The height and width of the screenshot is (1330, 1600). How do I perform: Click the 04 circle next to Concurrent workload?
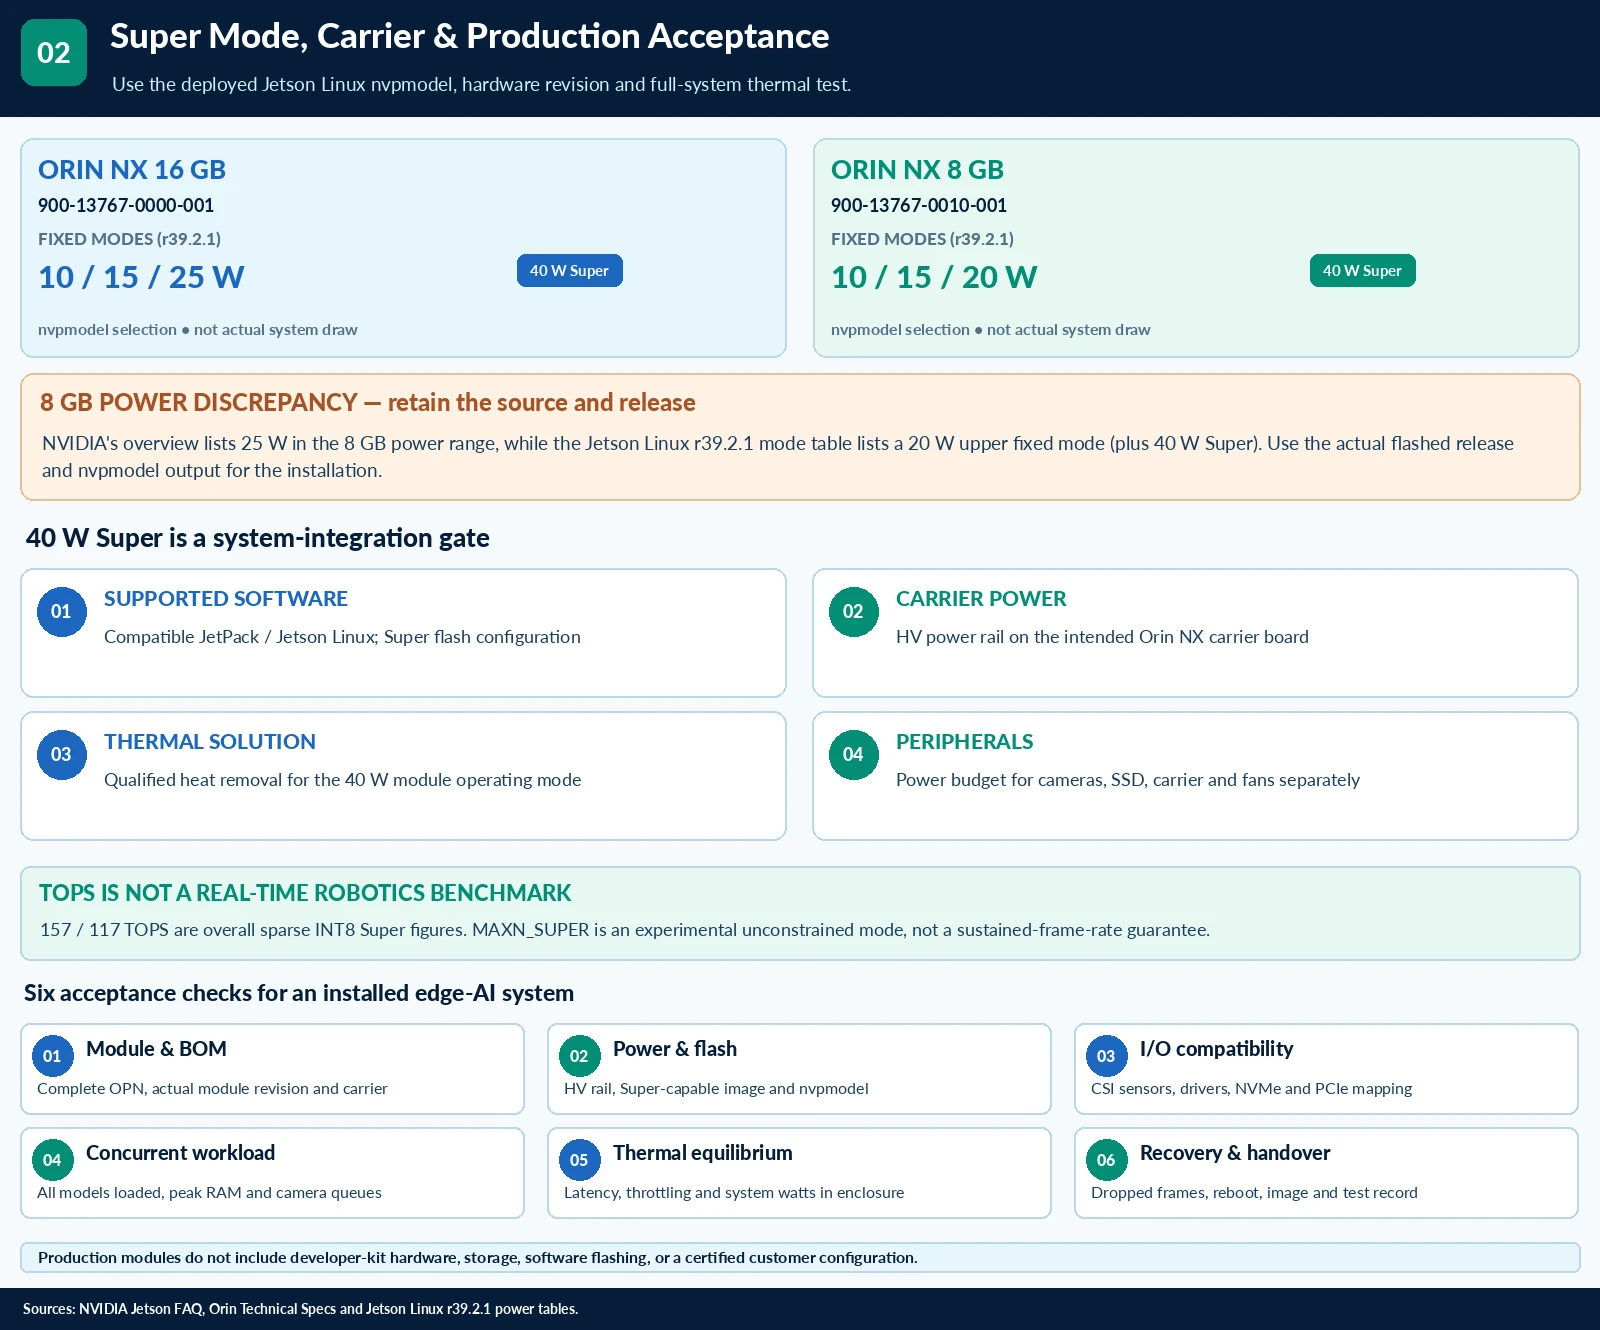52,1160
